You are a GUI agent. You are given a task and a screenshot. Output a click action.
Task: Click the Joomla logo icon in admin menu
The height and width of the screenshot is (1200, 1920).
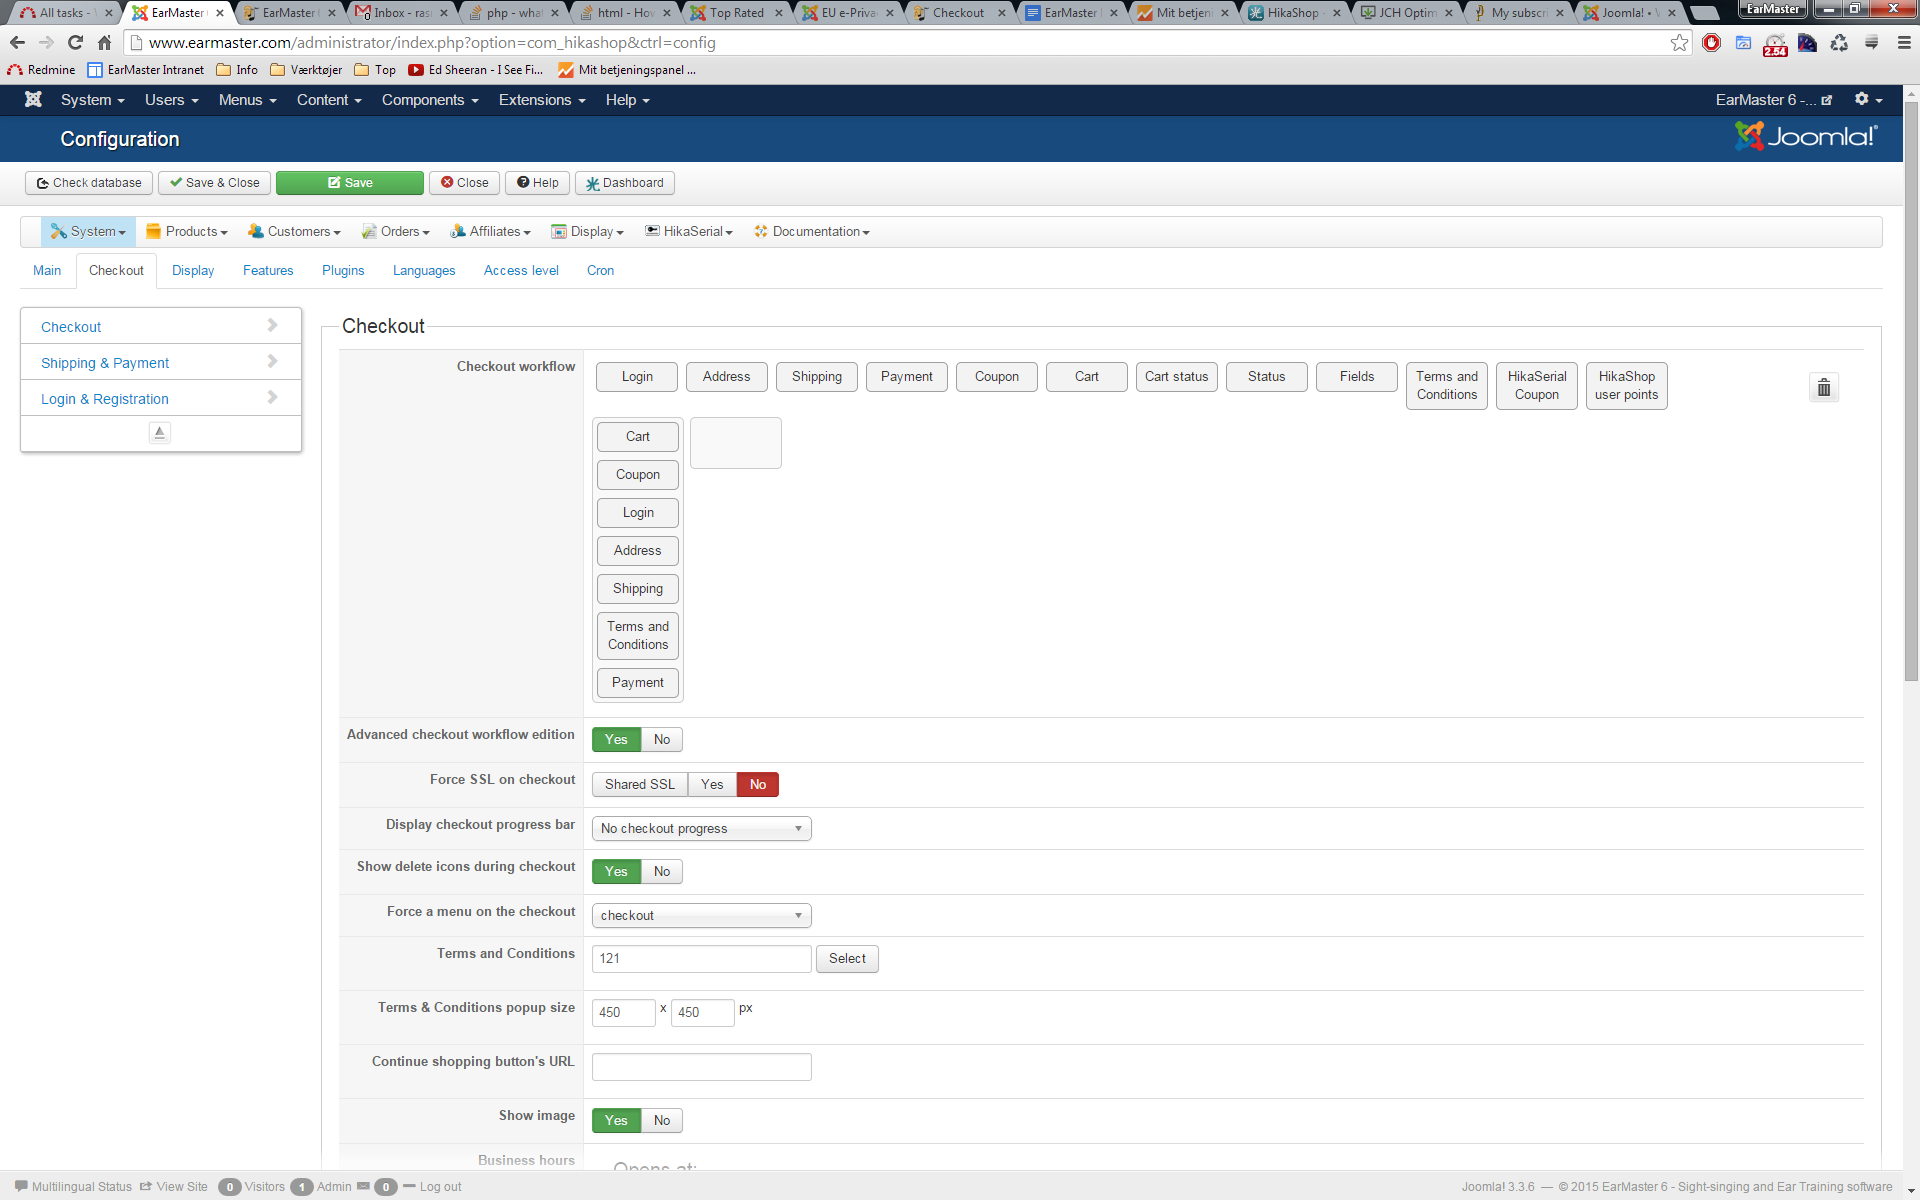[33, 99]
